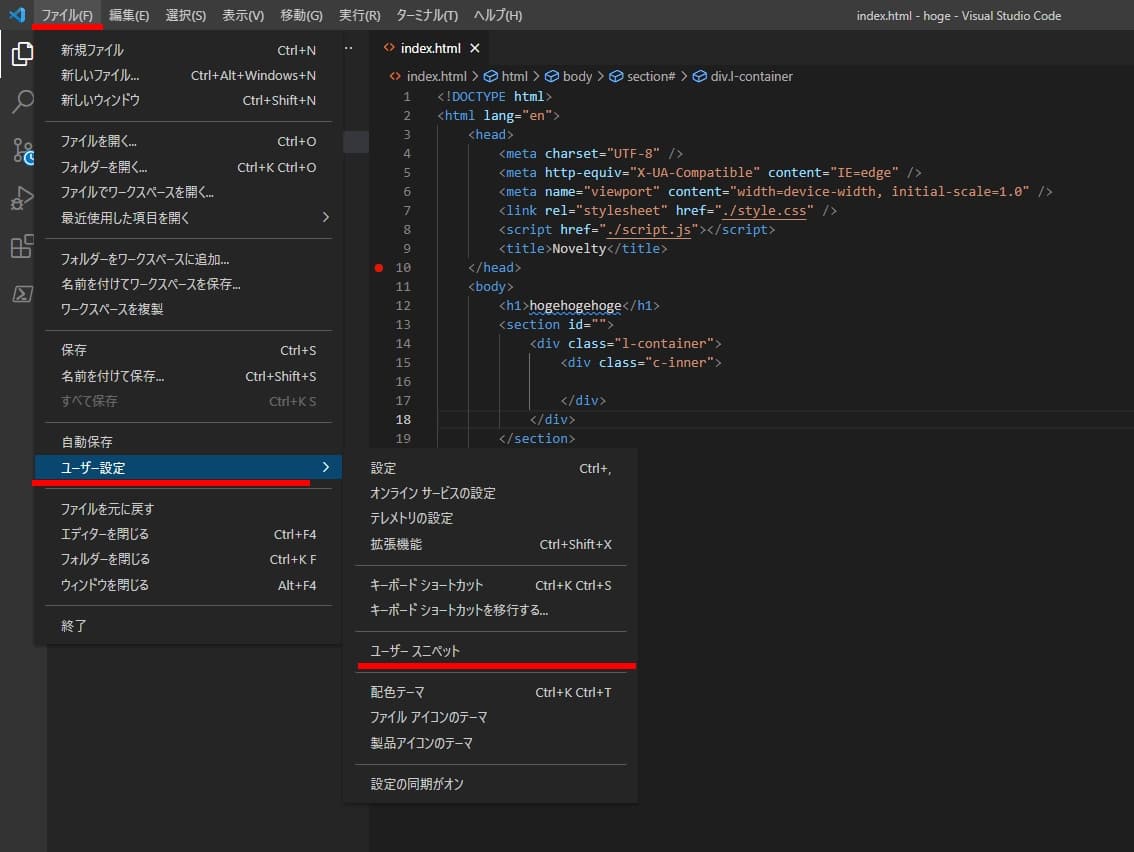Expand the 最近使用した項目を開く submenu arrow

325,218
